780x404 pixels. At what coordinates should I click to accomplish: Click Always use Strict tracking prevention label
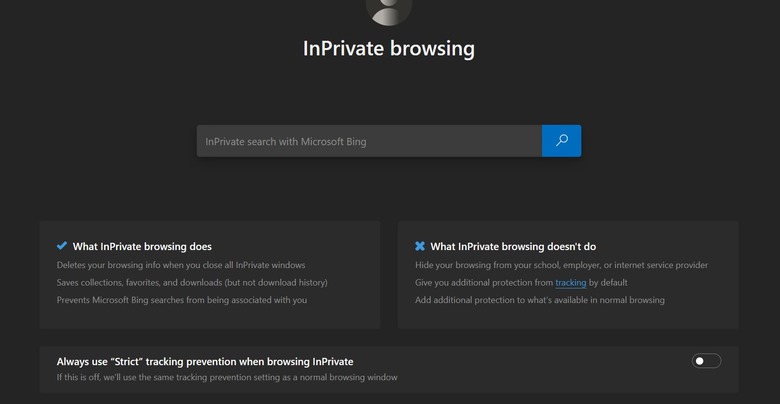pyautogui.click(x=205, y=362)
